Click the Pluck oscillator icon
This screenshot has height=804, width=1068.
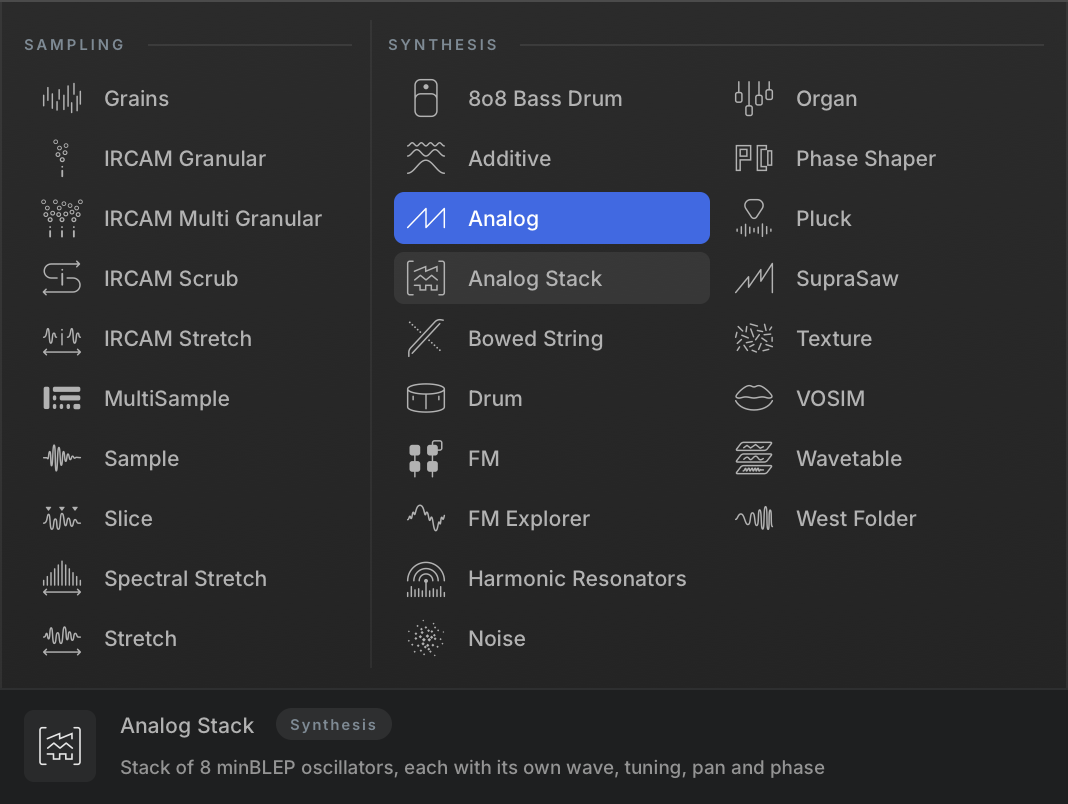tap(754, 219)
